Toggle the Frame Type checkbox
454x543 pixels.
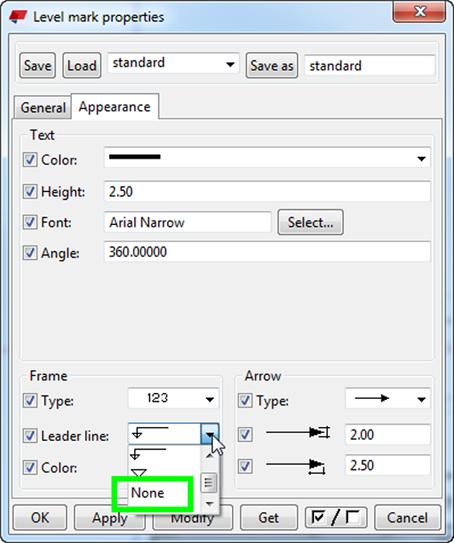click(x=30, y=401)
